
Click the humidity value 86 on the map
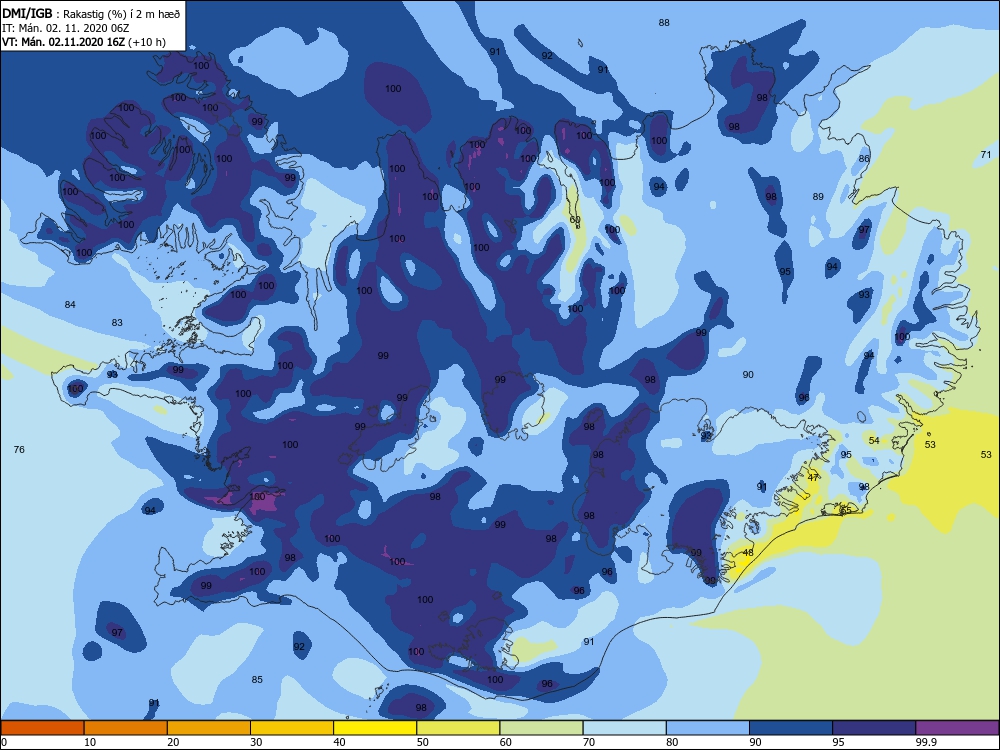(864, 158)
